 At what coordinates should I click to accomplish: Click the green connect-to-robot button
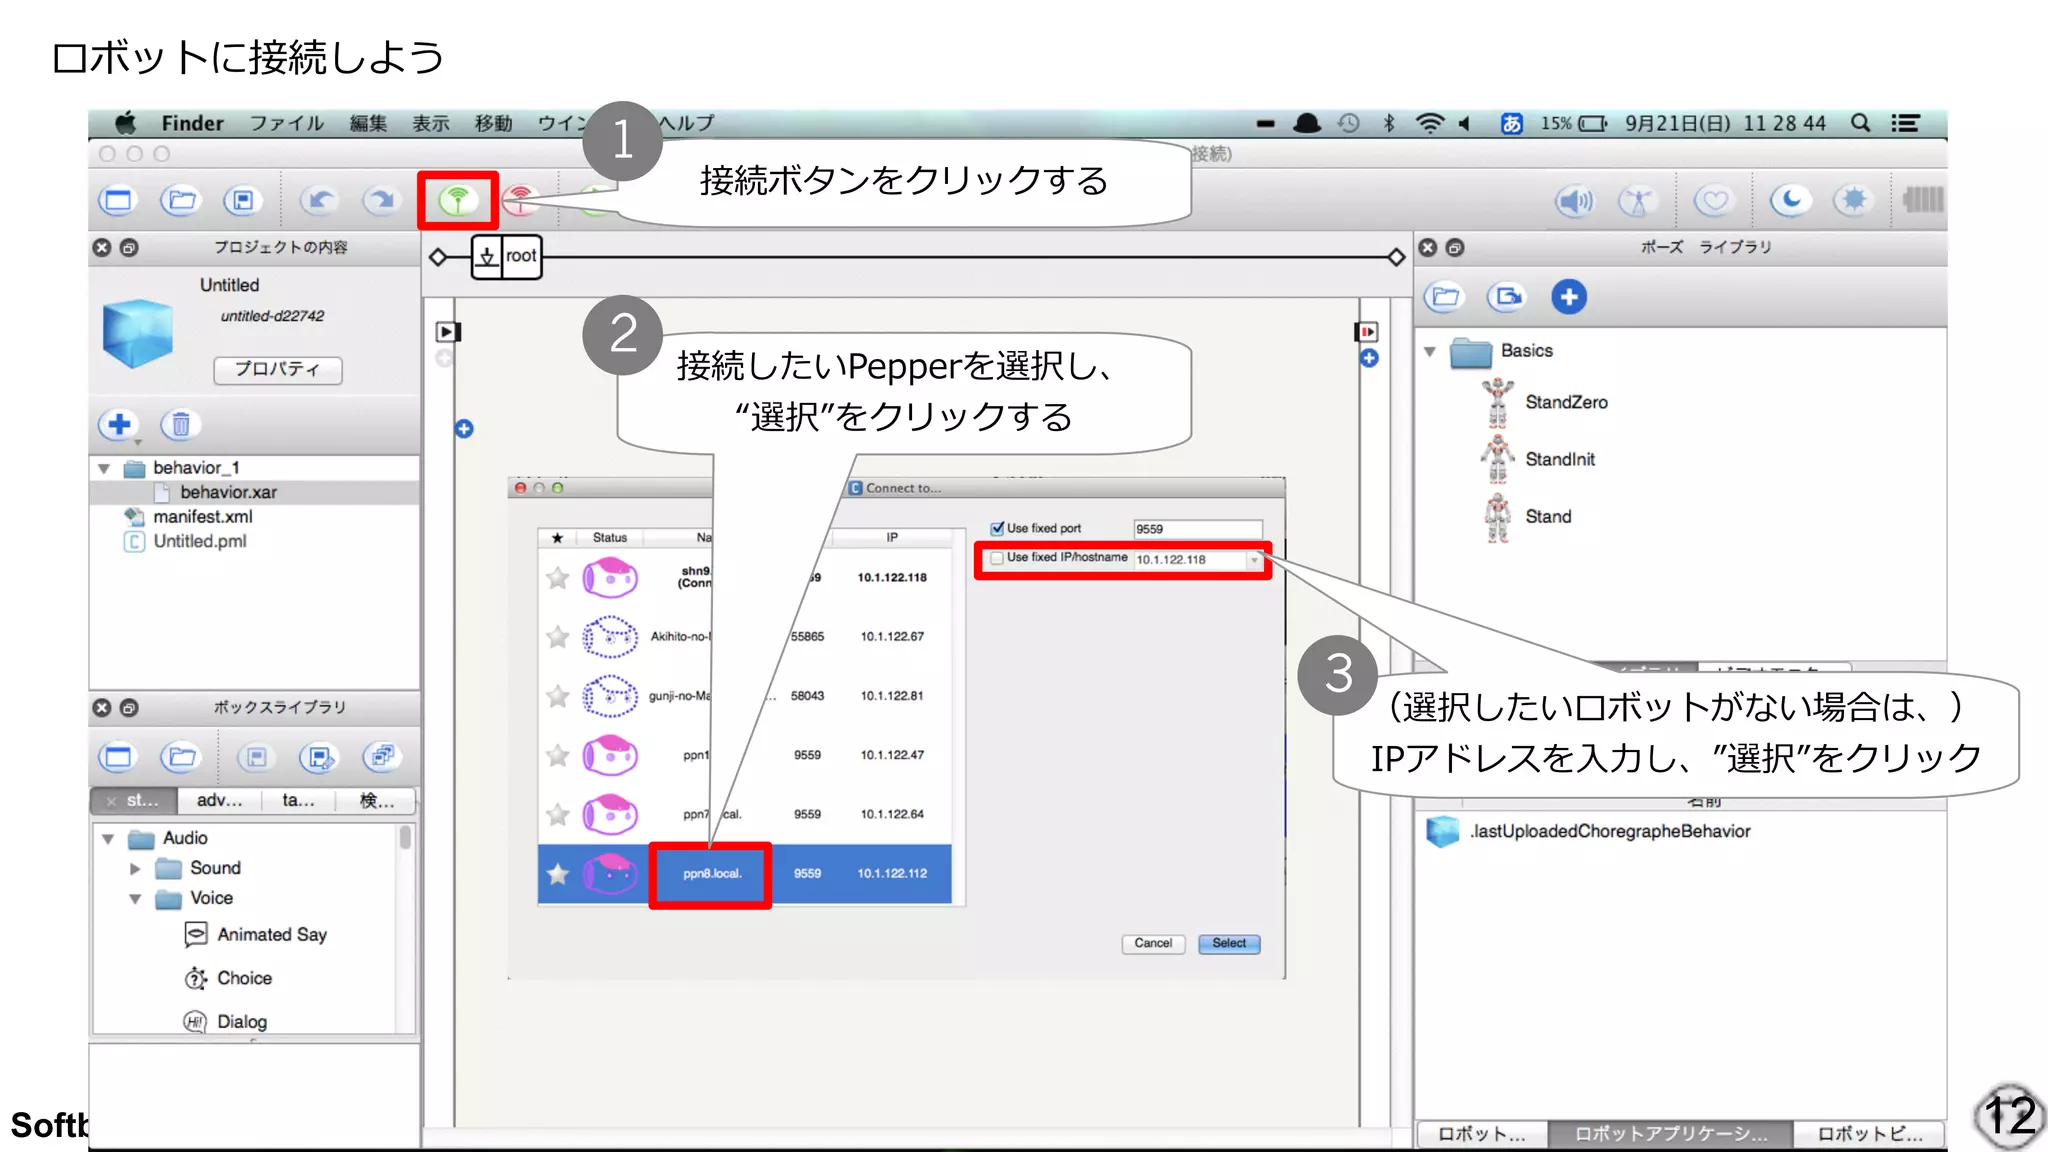tap(457, 201)
